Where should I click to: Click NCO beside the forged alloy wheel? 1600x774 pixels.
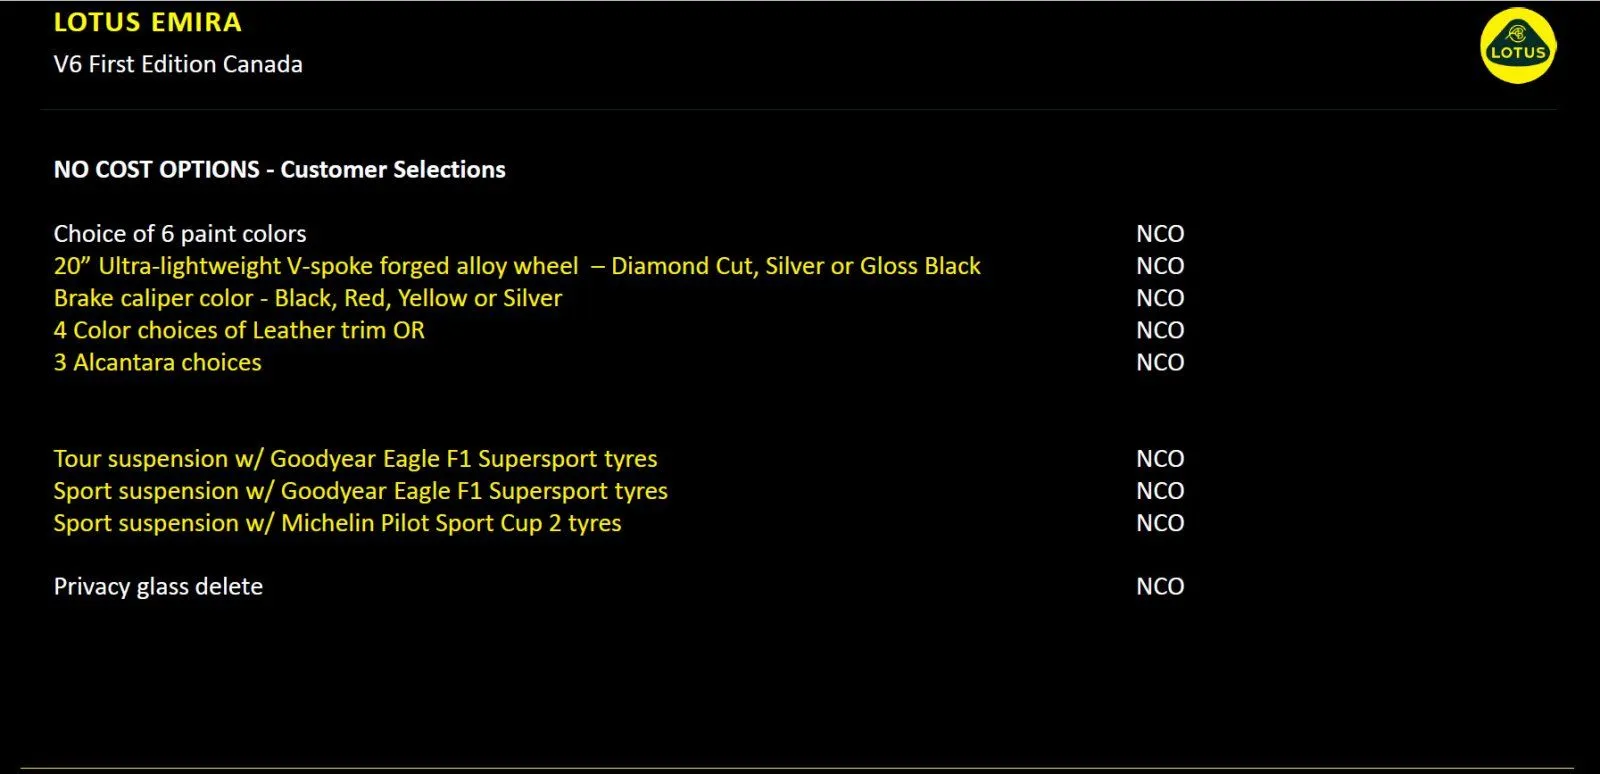click(x=1160, y=266)
